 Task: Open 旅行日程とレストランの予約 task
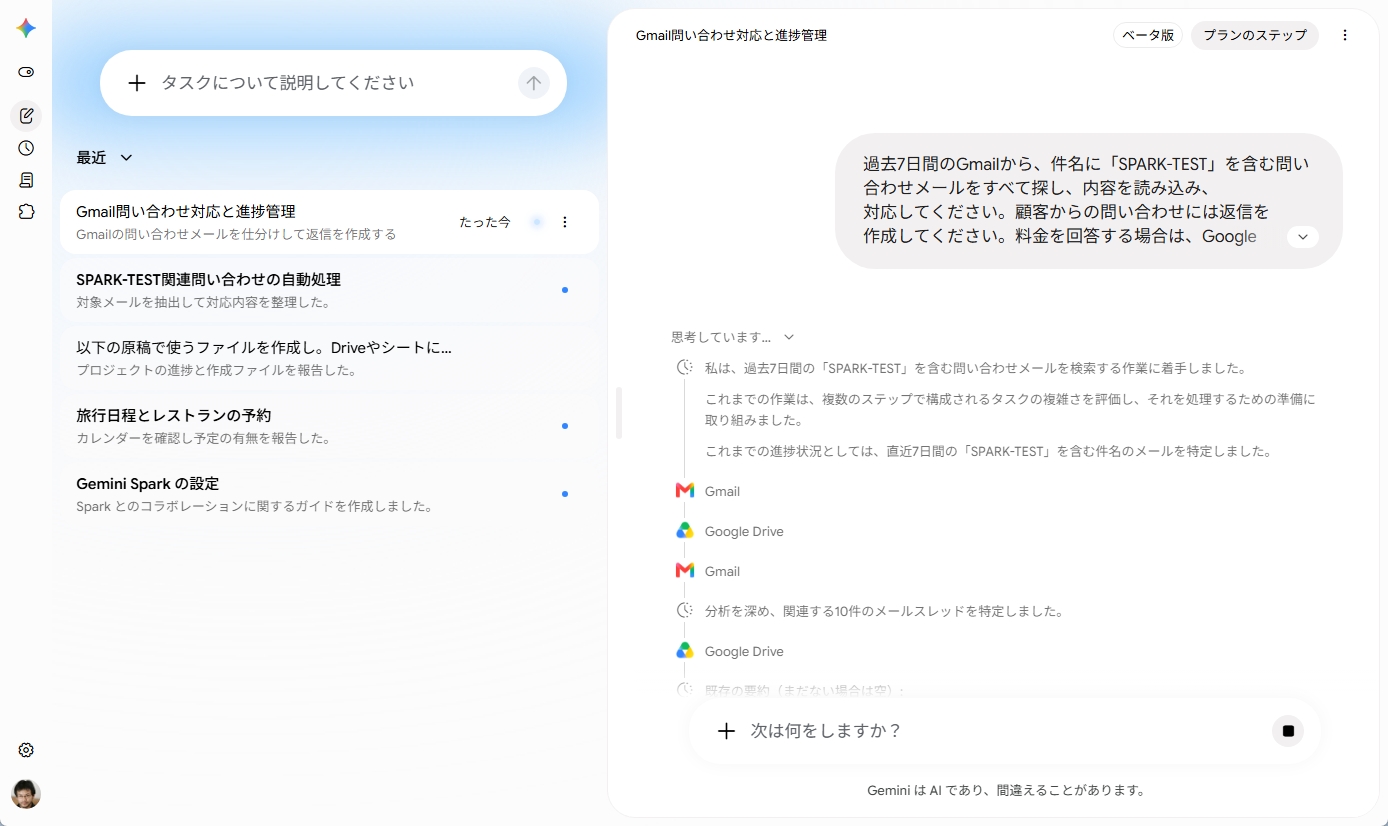coord(329,426)
